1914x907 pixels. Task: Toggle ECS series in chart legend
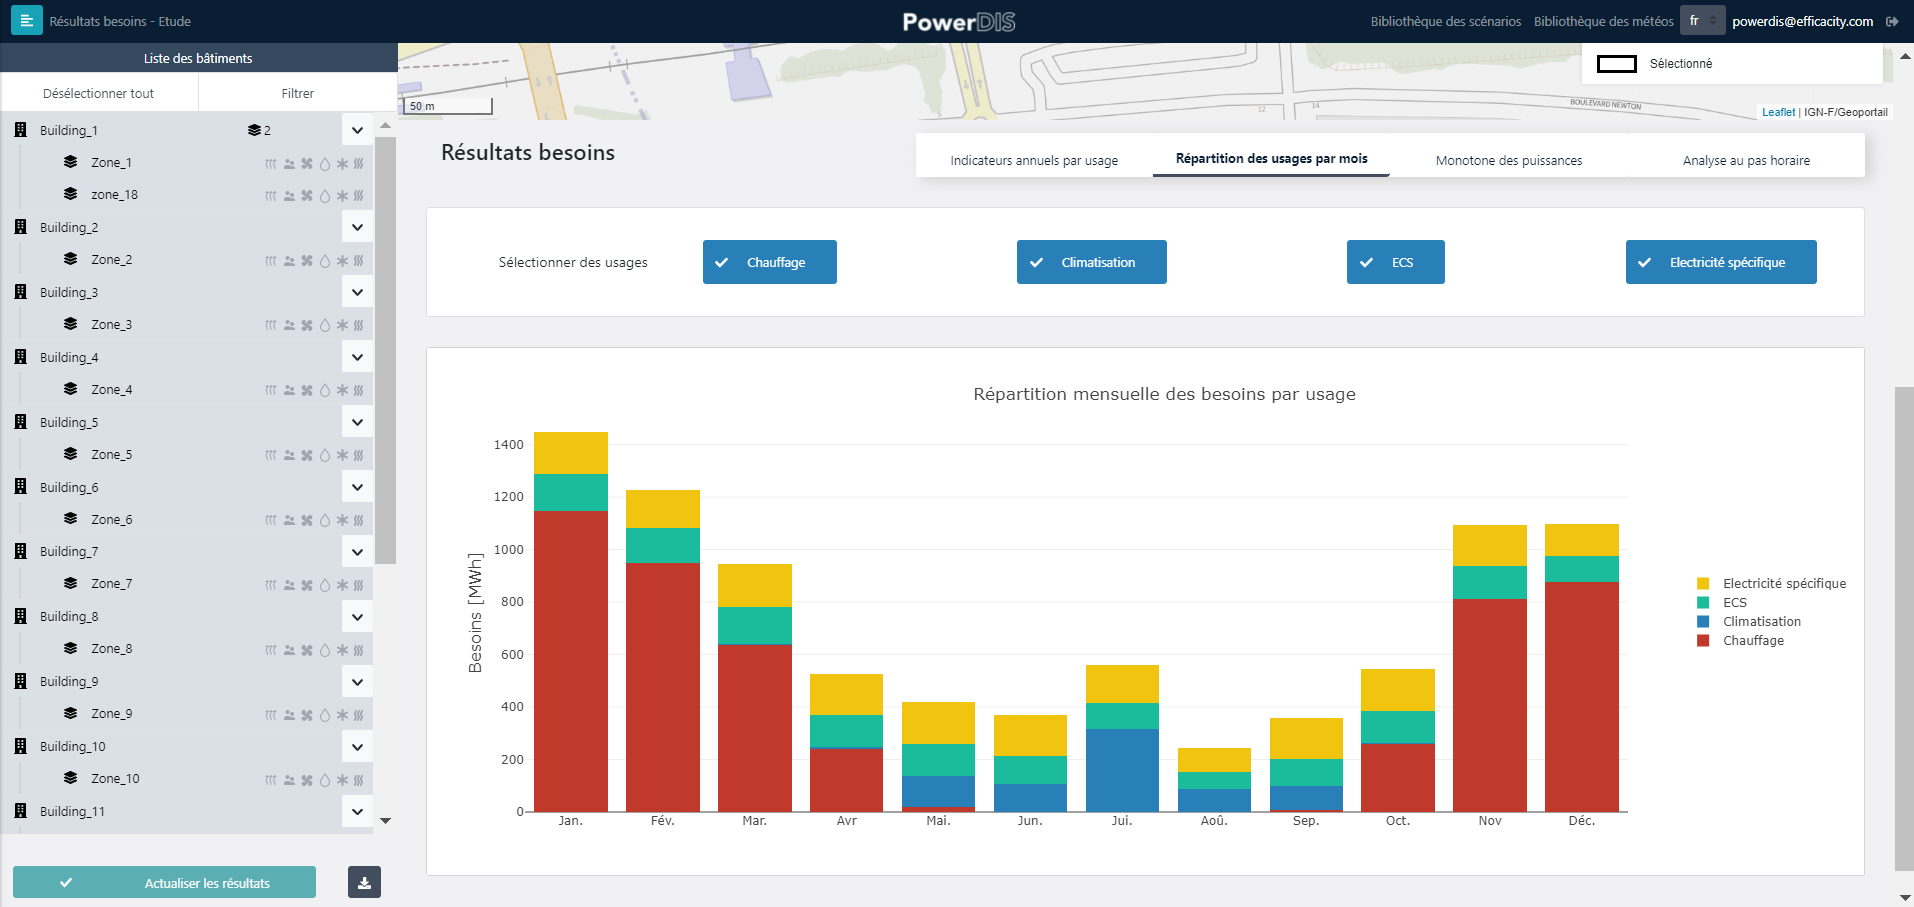(x=1722, y=602)
